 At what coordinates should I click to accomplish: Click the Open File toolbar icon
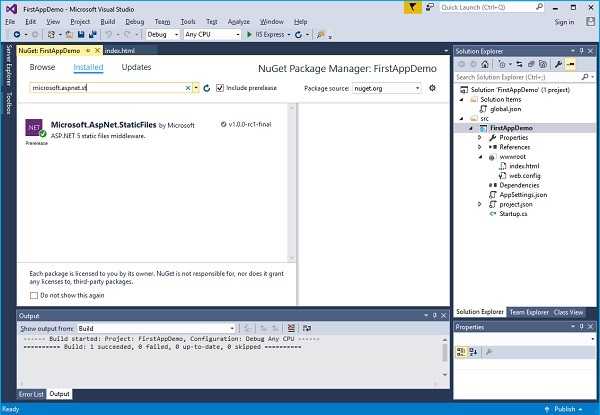(x=69, y=34)
